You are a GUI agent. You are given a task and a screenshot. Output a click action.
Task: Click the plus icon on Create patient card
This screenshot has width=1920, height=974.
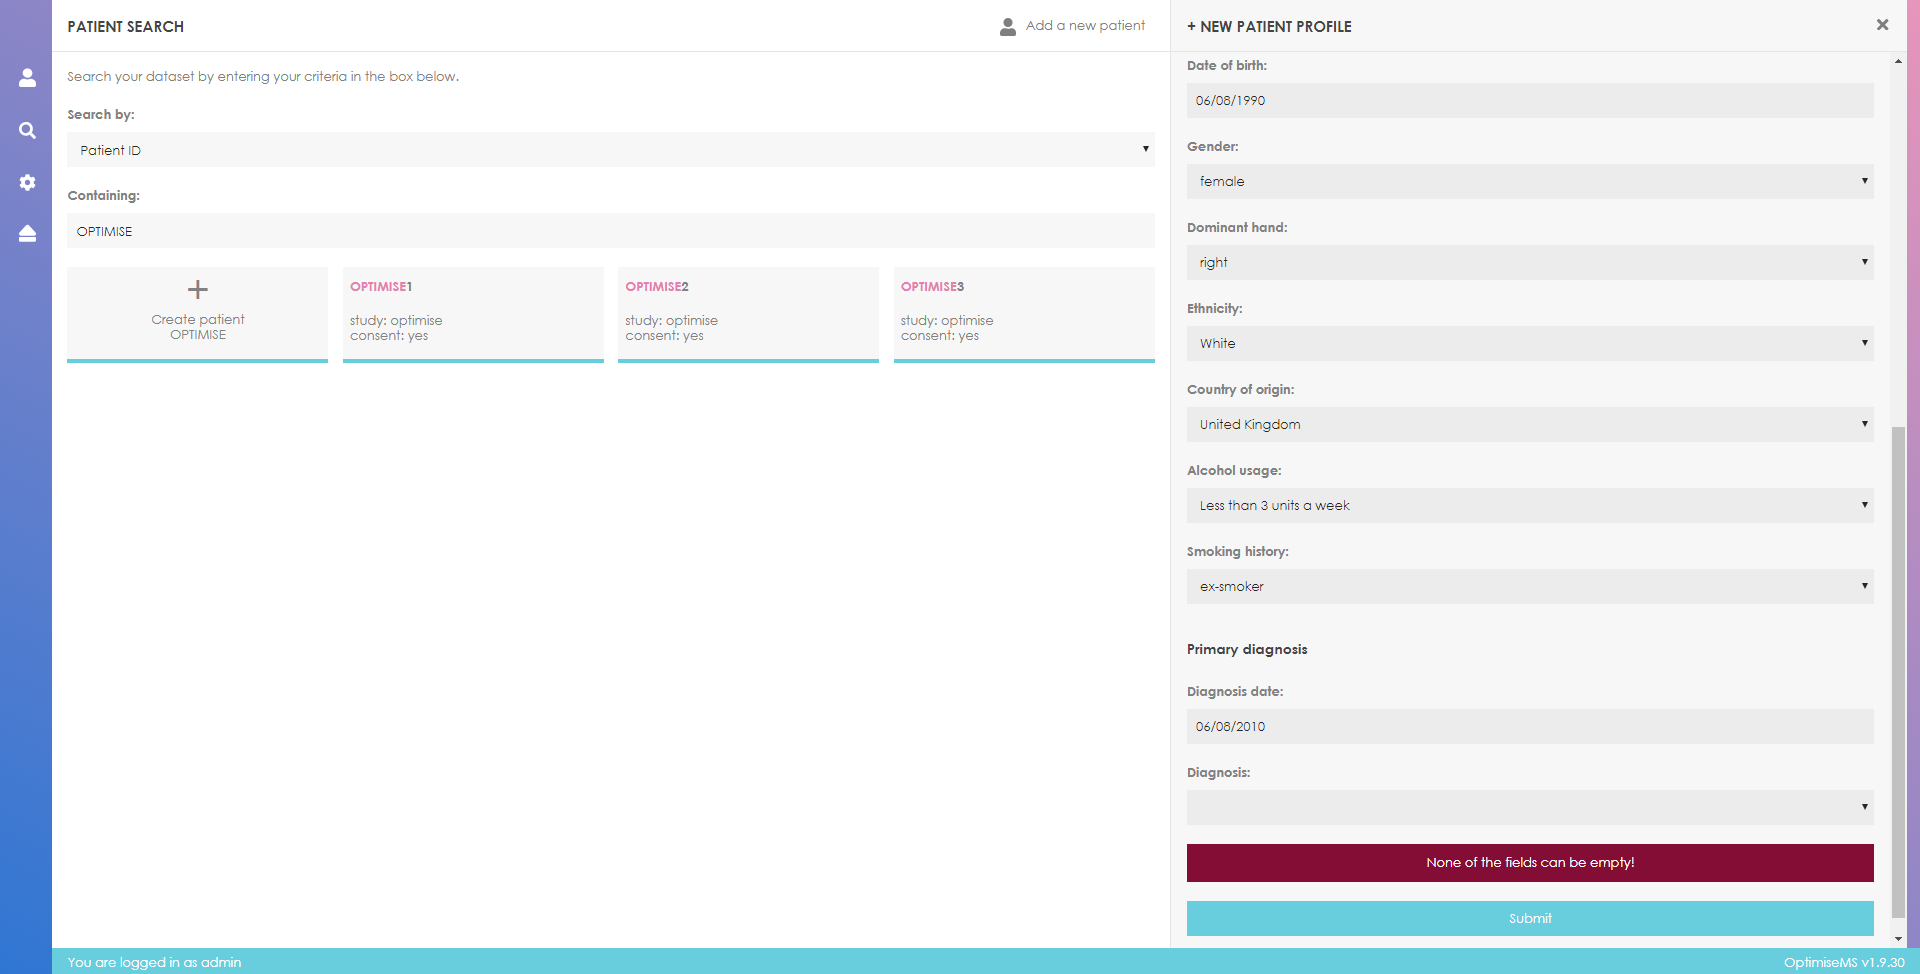(x=198, y=290)
